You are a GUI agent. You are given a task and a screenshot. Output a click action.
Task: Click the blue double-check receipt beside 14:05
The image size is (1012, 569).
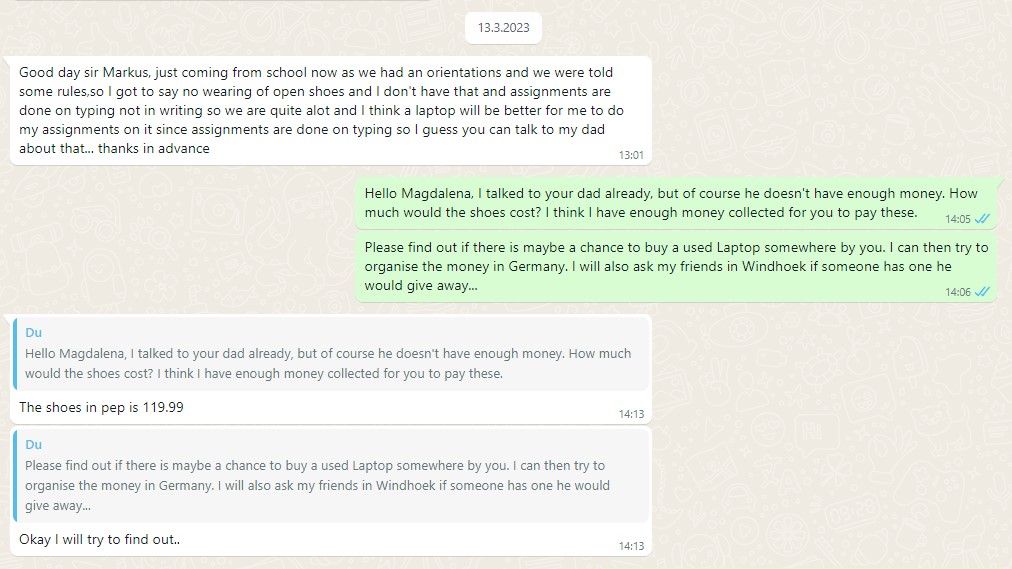[982, 218]
